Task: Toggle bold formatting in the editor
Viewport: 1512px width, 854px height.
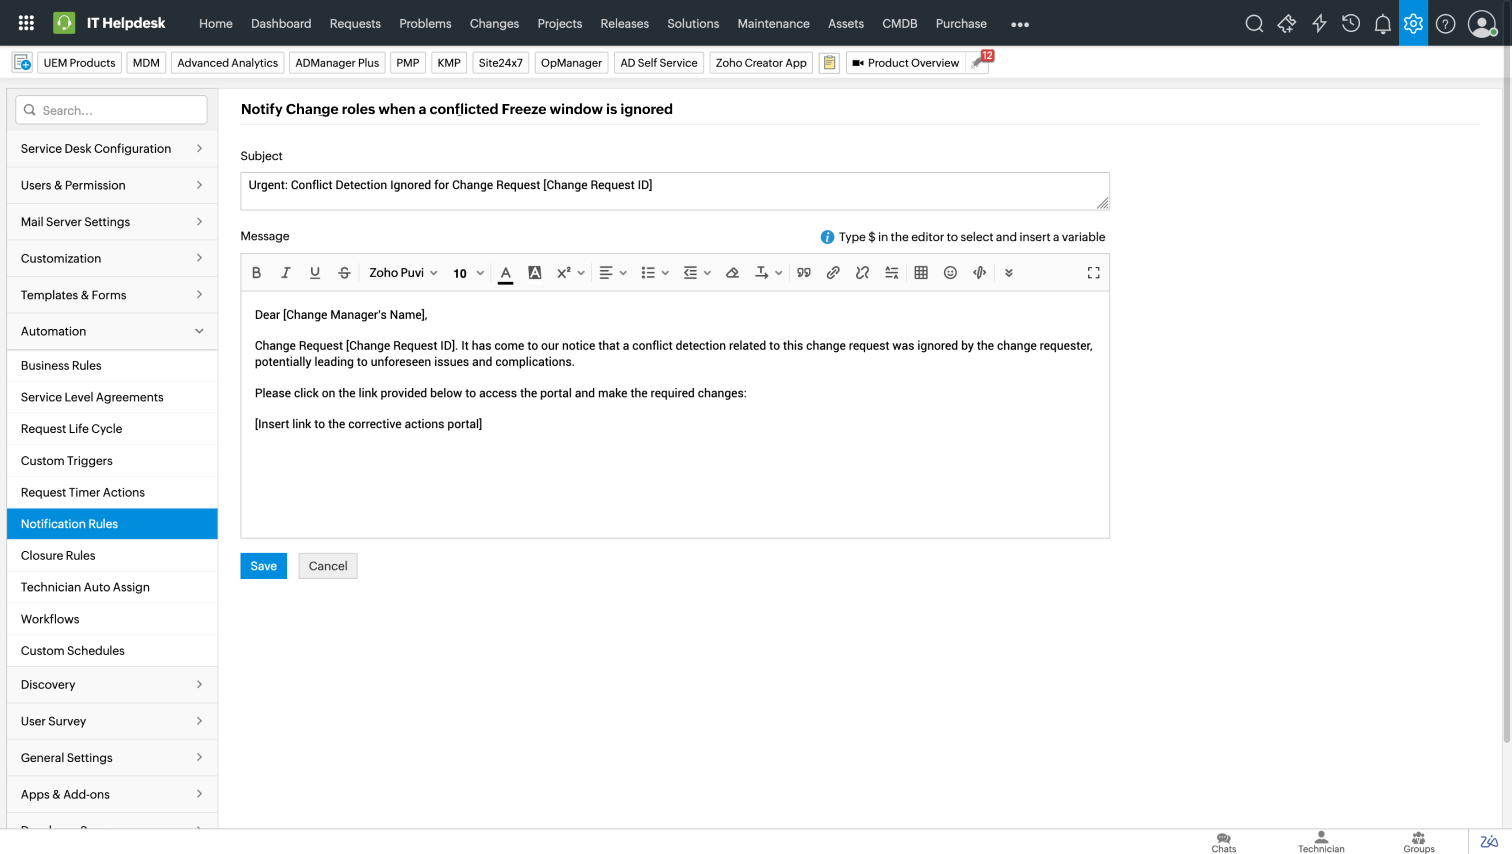Action: pos(256,273)
